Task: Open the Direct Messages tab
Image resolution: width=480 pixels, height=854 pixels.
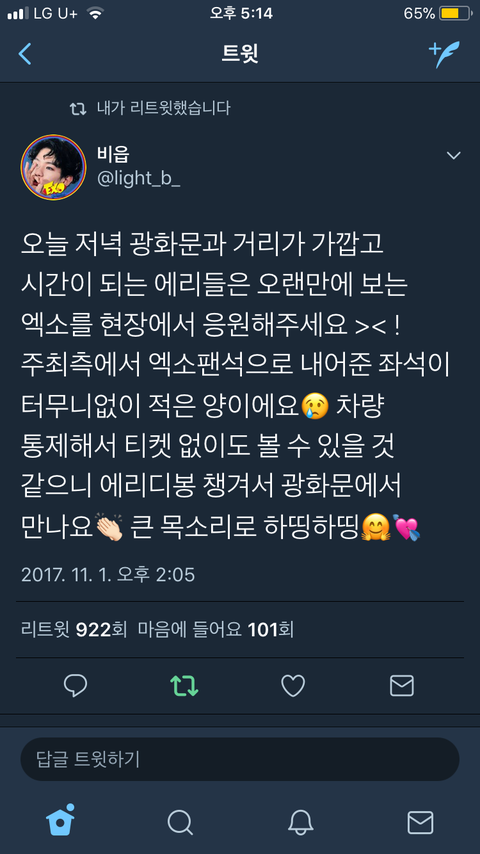Action: point(420,822)
